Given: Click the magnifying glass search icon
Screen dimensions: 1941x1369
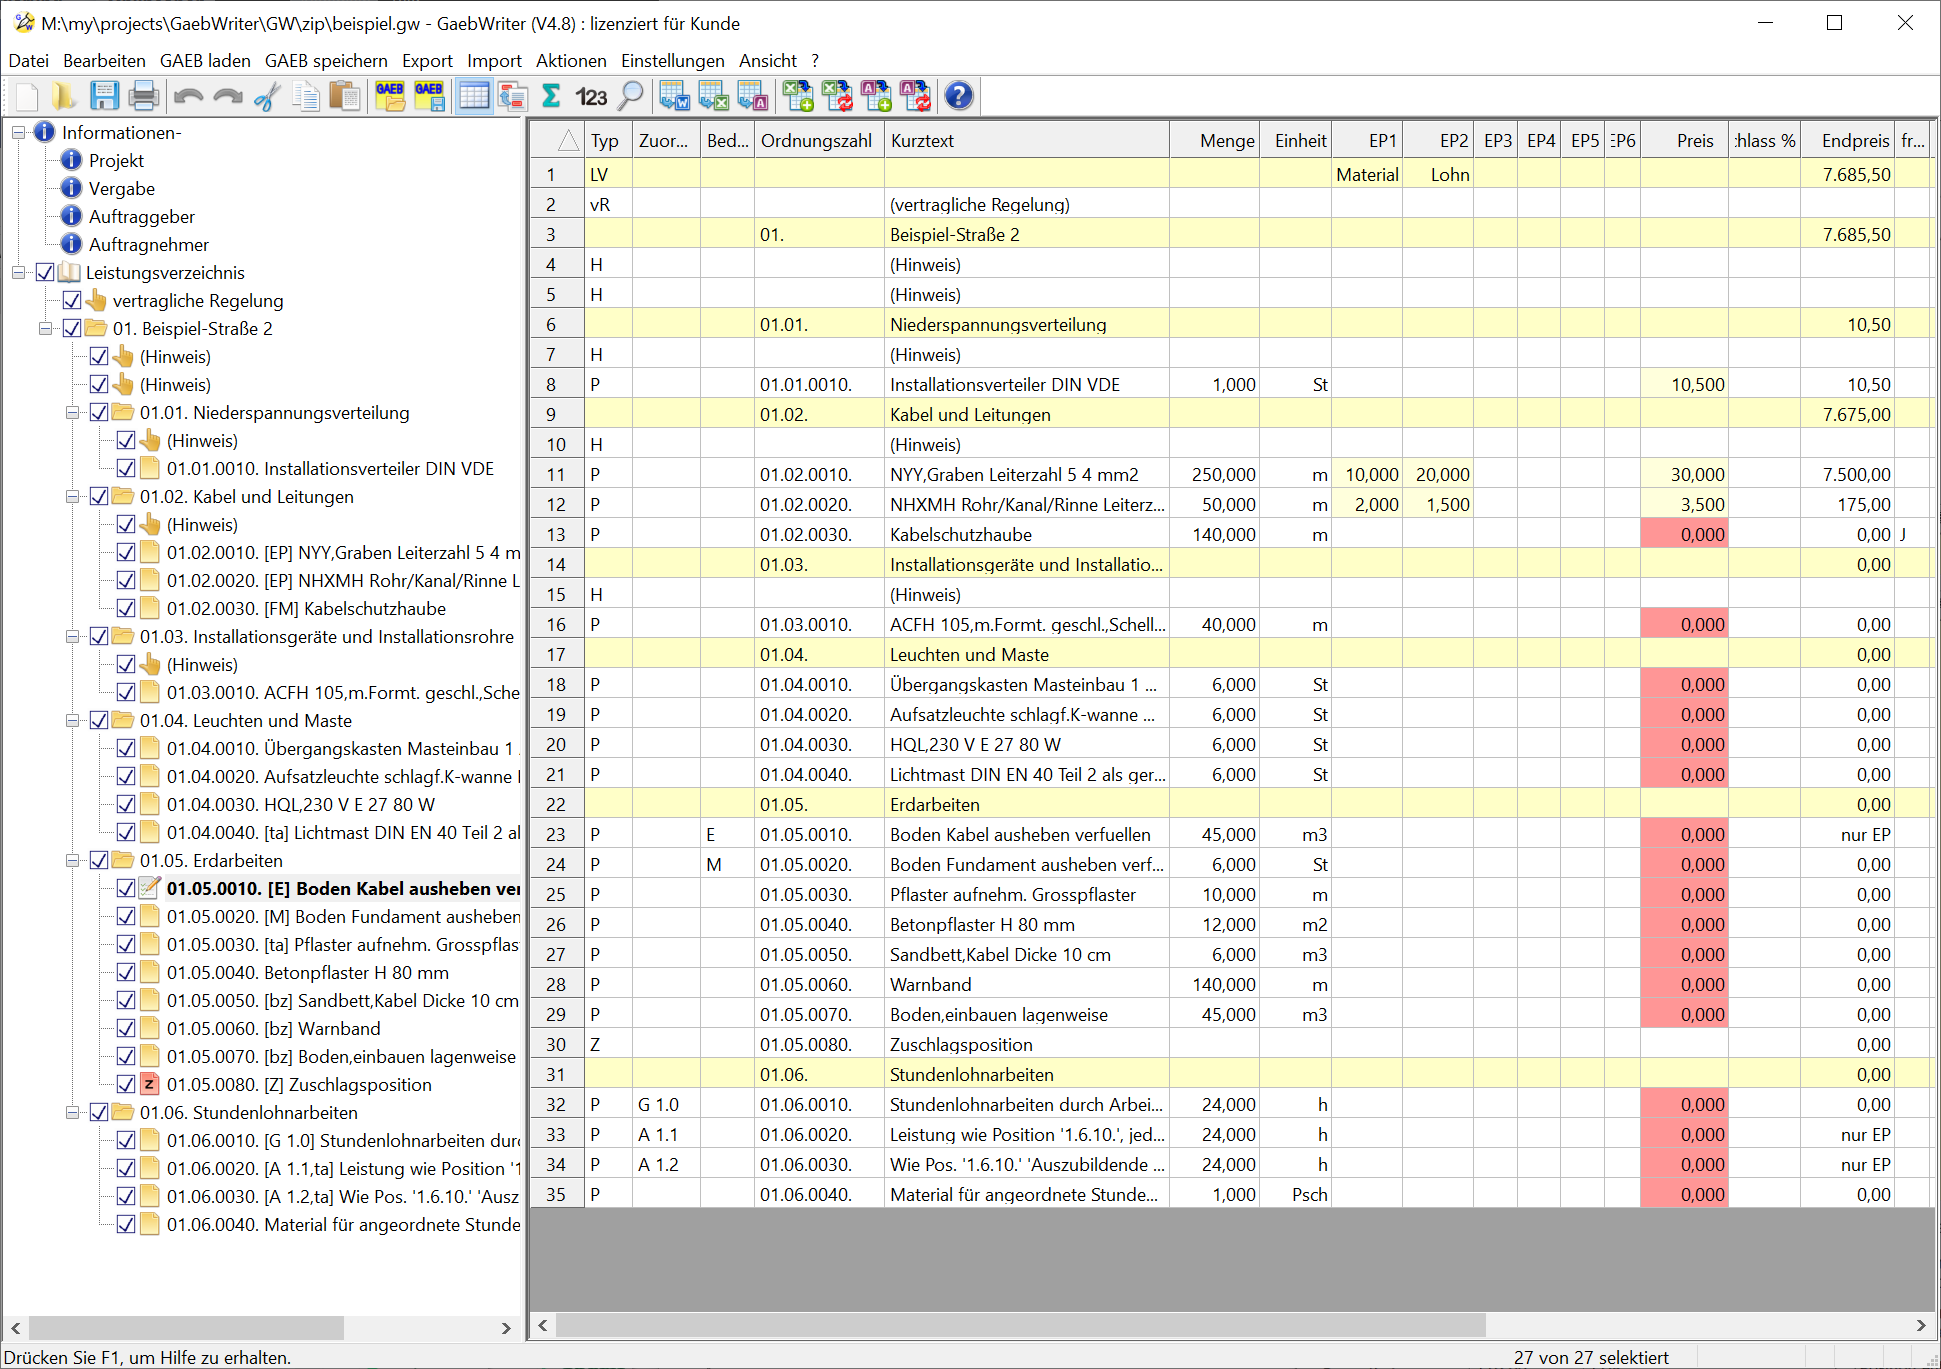Looking at the screenshot, I should point(630,96).
